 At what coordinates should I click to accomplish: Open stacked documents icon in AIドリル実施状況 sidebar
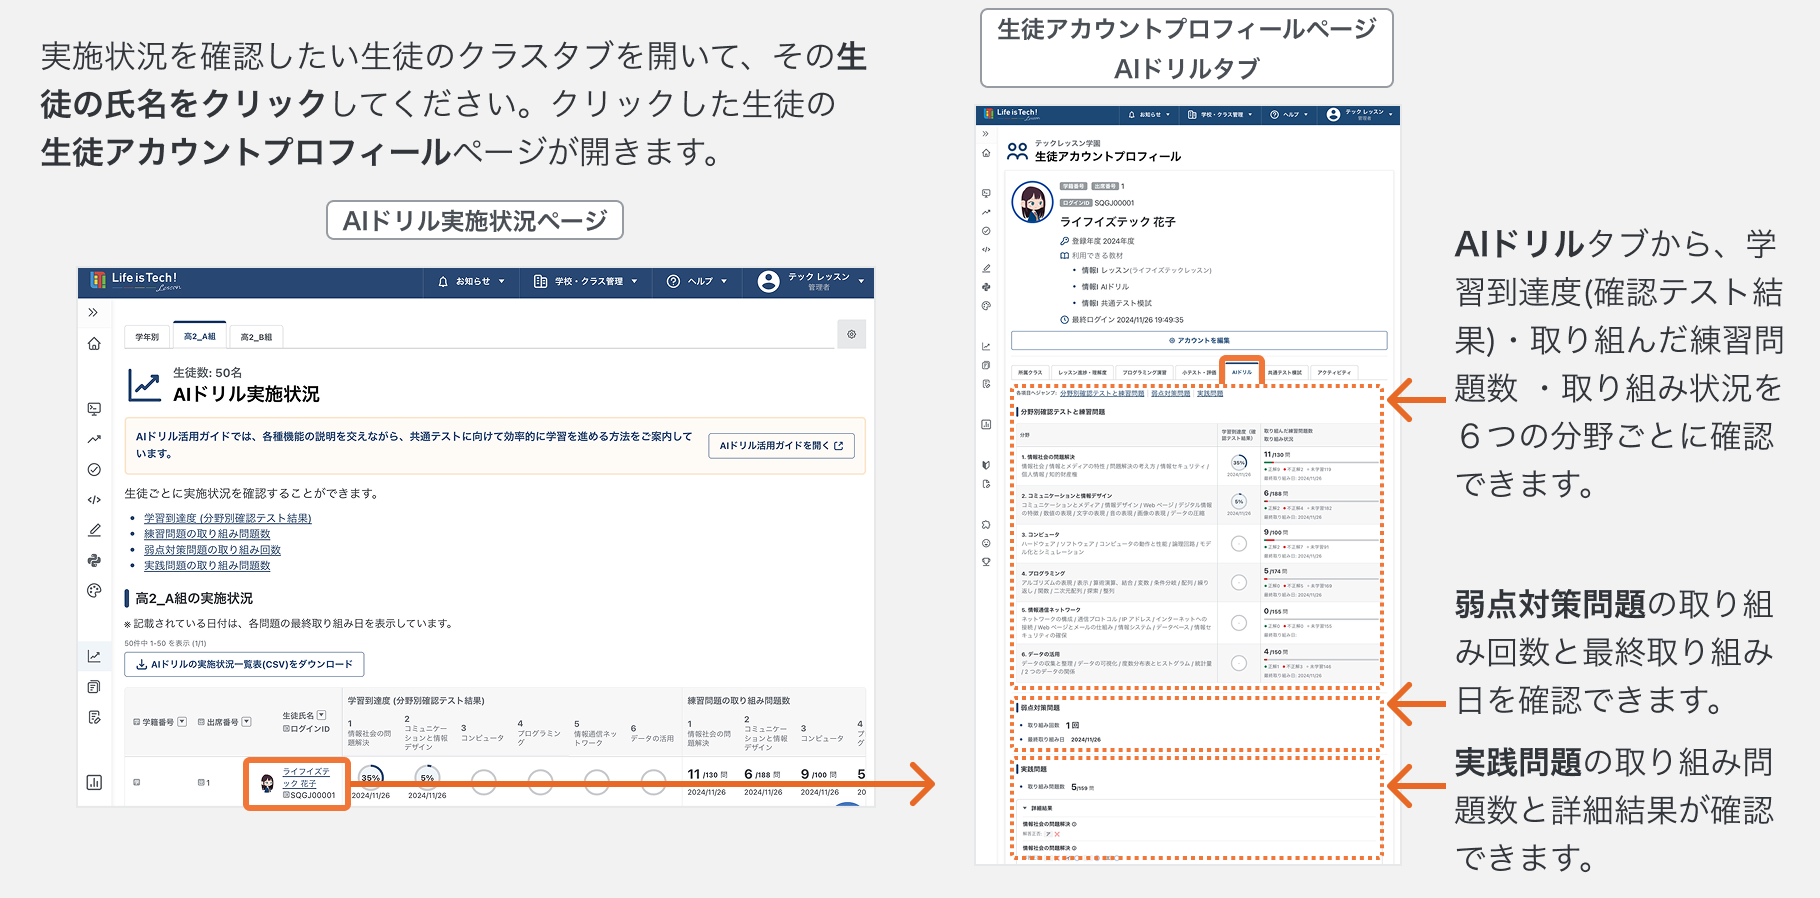[94, 687]
